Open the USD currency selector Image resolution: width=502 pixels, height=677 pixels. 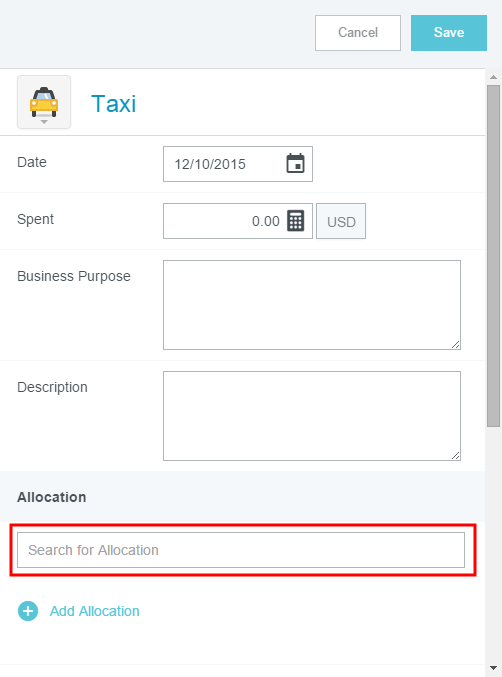click(x=341, y=221)
